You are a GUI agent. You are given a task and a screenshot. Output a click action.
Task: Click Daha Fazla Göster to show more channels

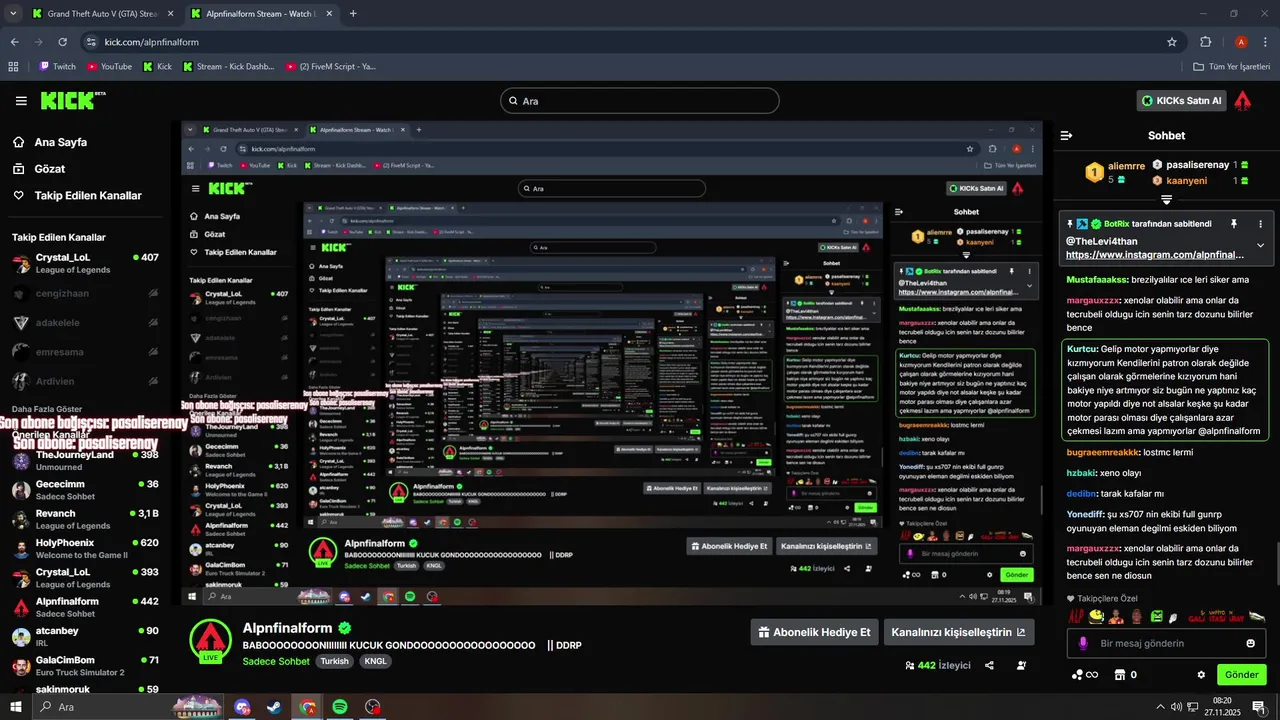pyautogui.click(x=47, y=409)
